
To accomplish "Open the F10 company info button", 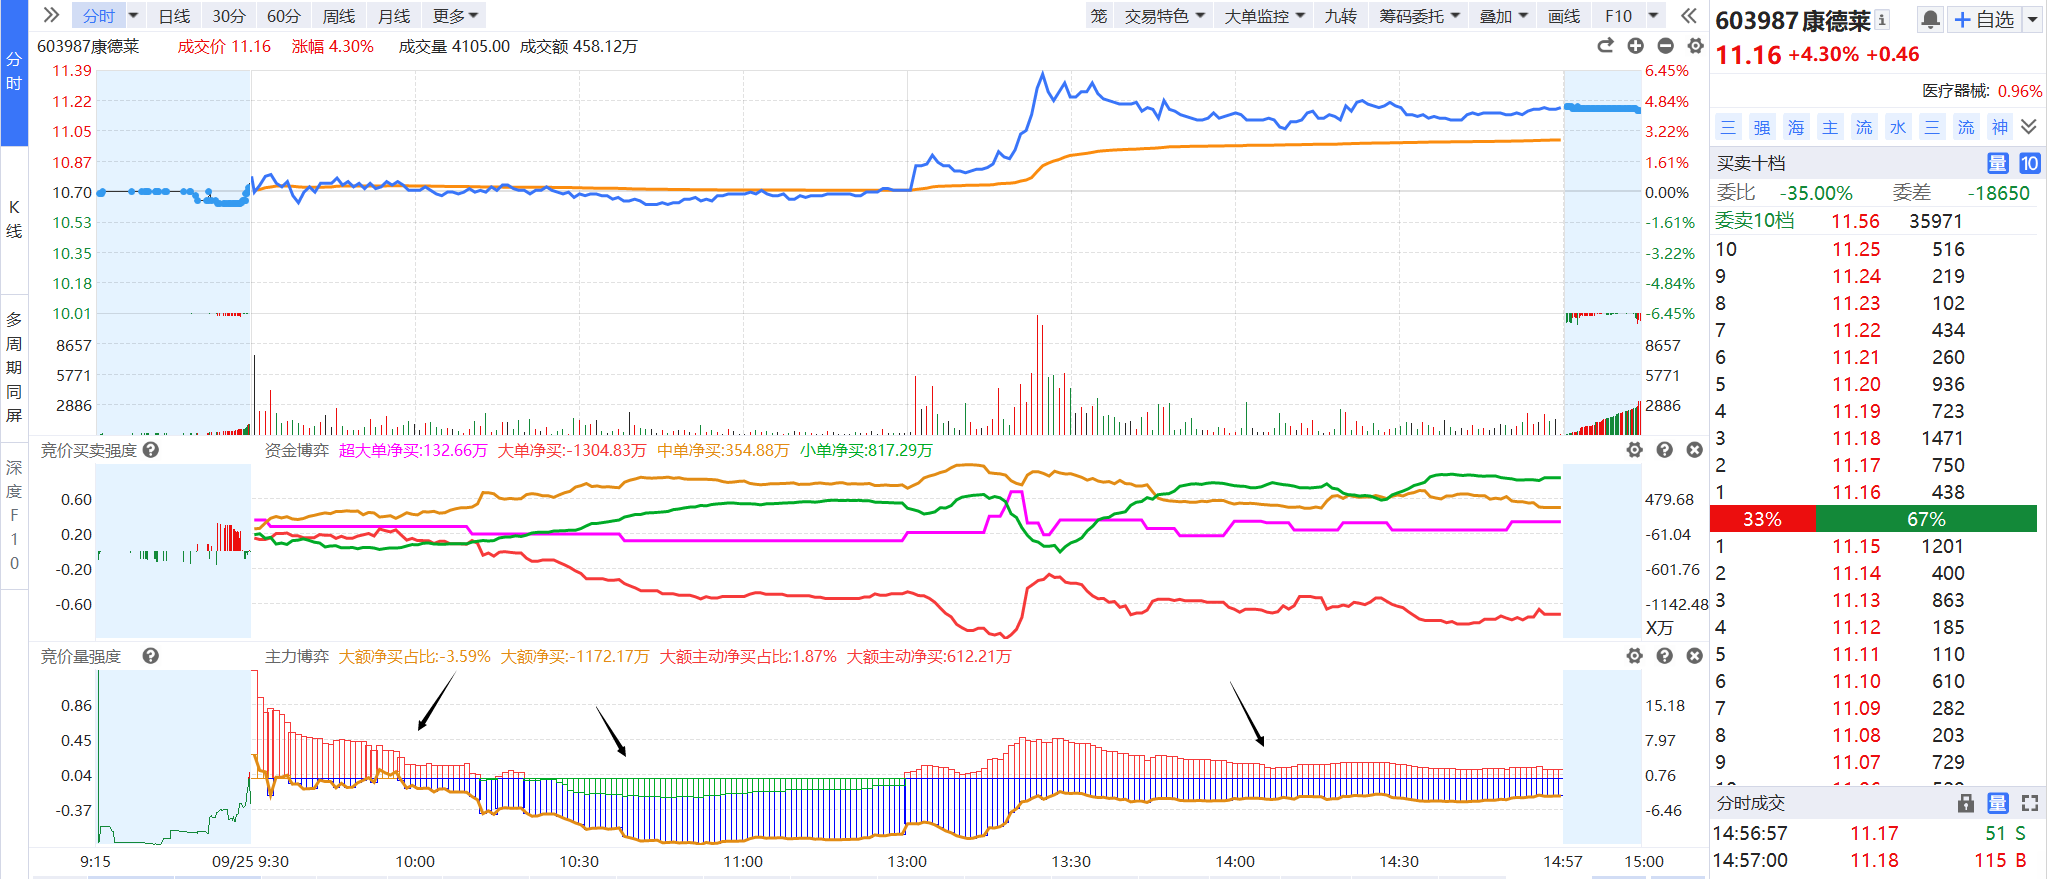I will [x=1618, y=16].
